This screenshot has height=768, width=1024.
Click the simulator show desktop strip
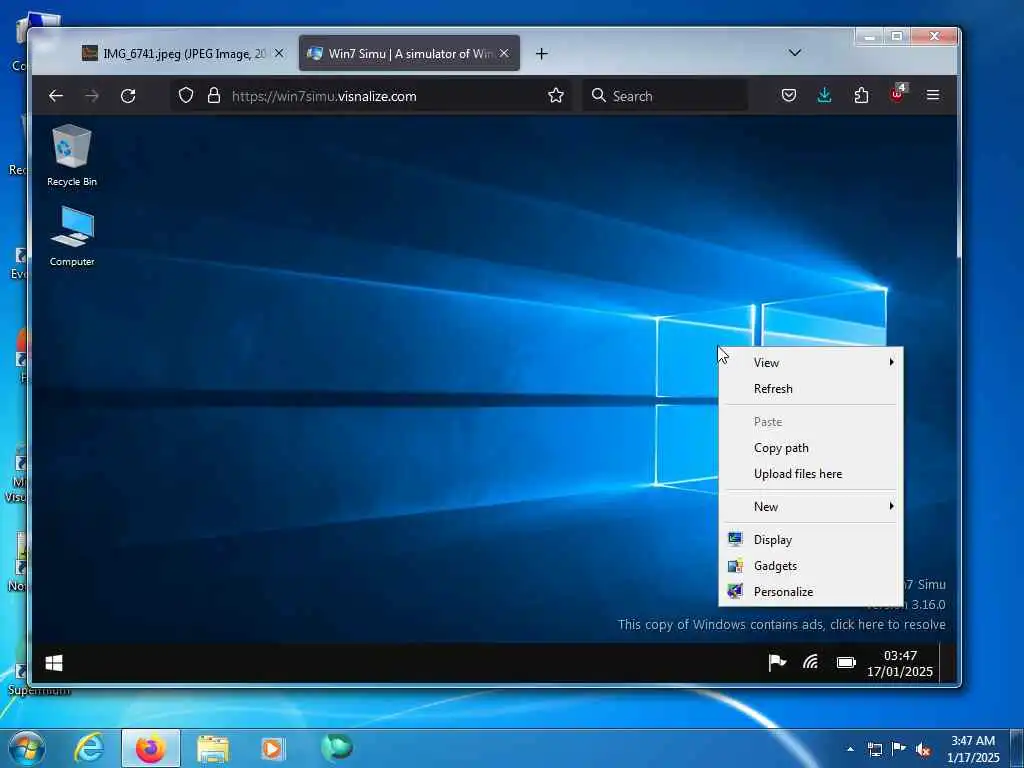coord(948,663)
